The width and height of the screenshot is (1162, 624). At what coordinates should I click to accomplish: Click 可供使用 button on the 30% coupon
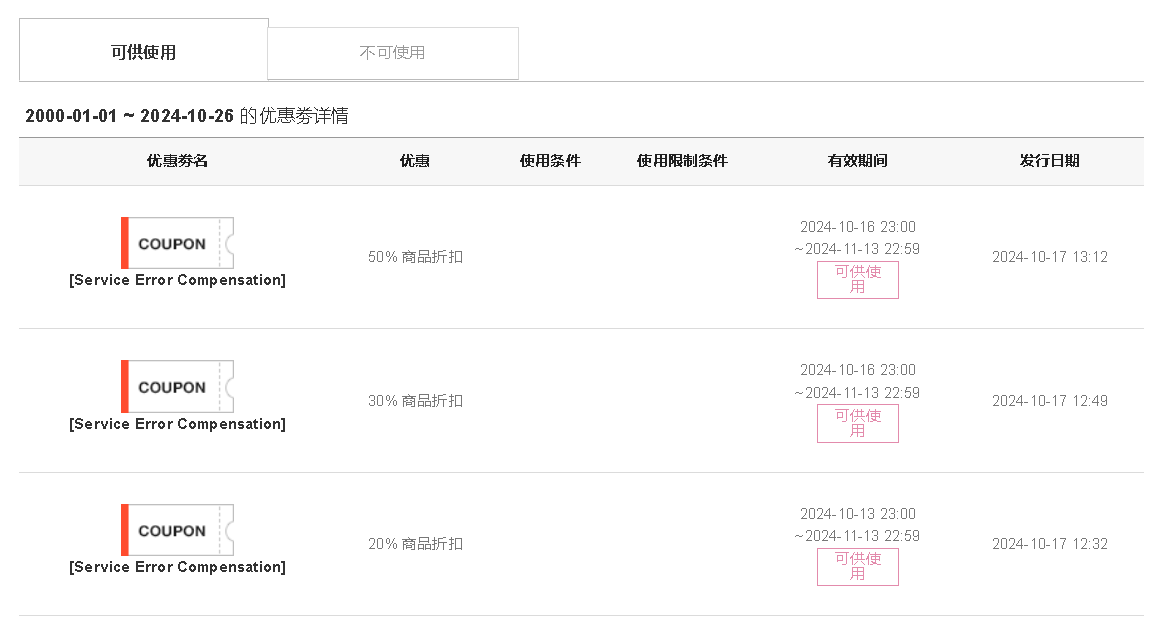pos(857,423)
